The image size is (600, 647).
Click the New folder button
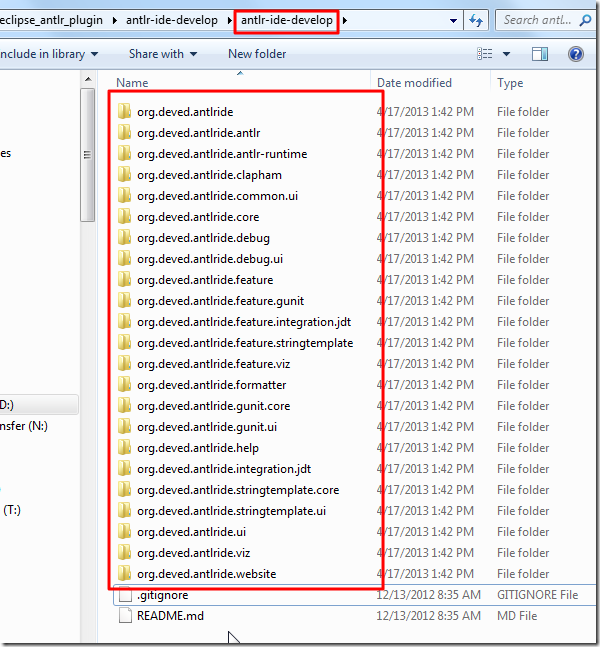click(x=257, y=54)
